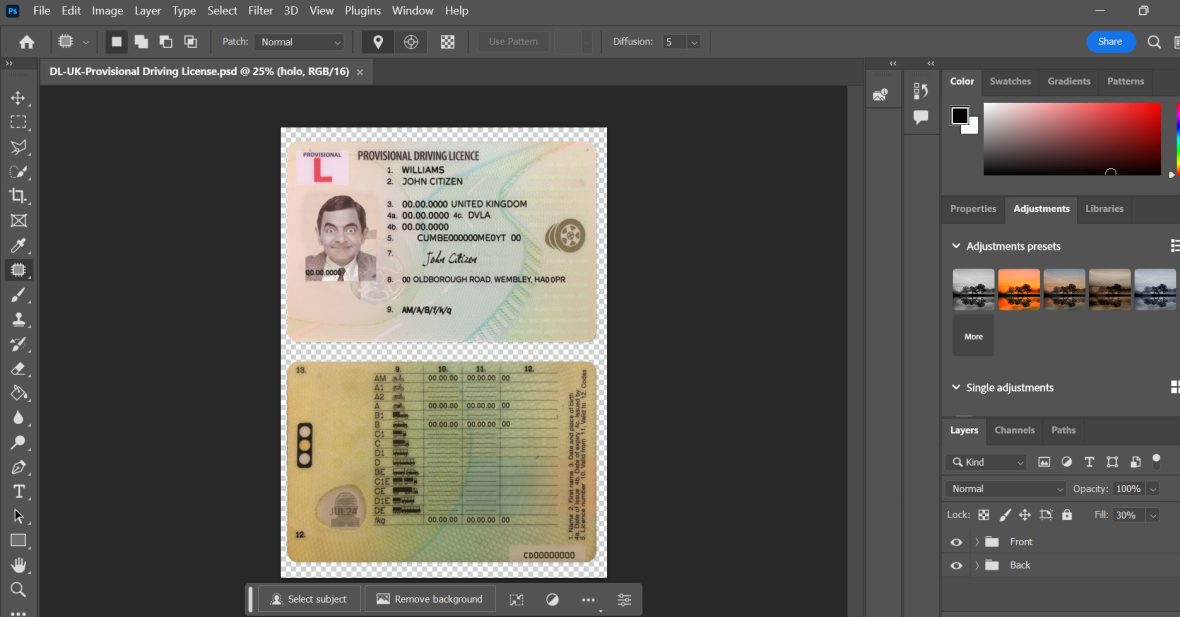Toggle visibility of the Back layer group

(x=956, y=565)
